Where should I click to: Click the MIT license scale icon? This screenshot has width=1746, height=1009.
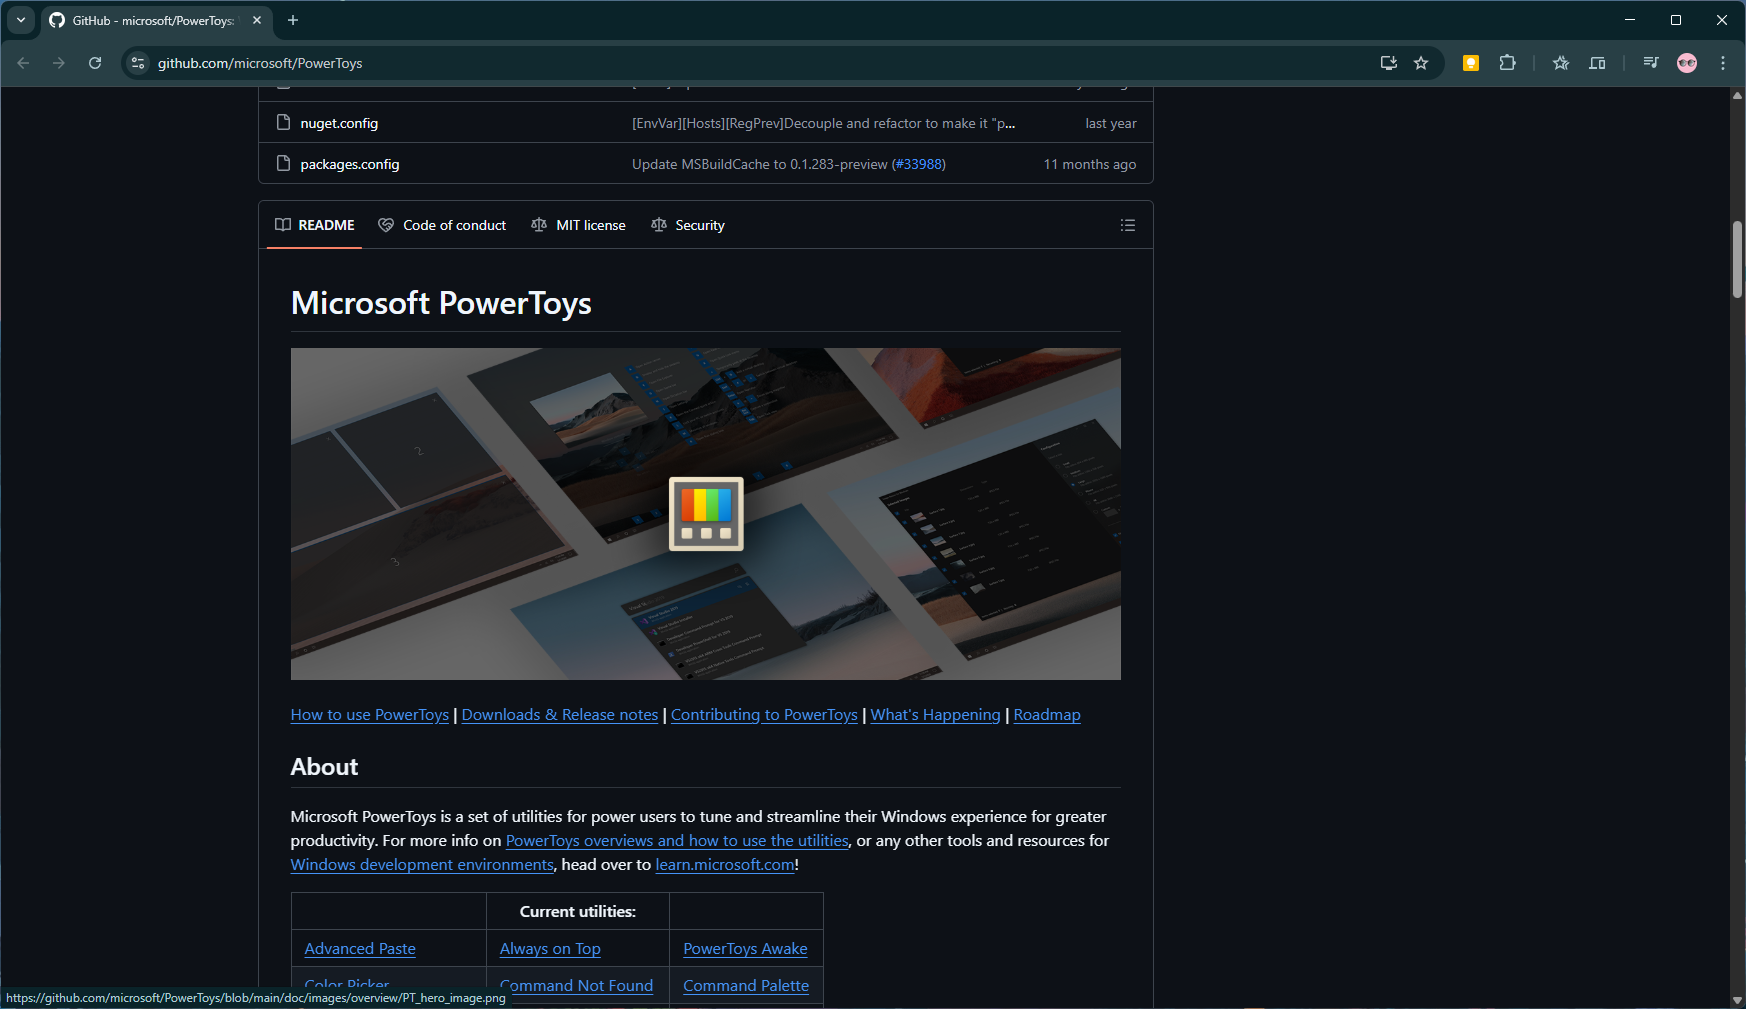click(x=539, y=225)
